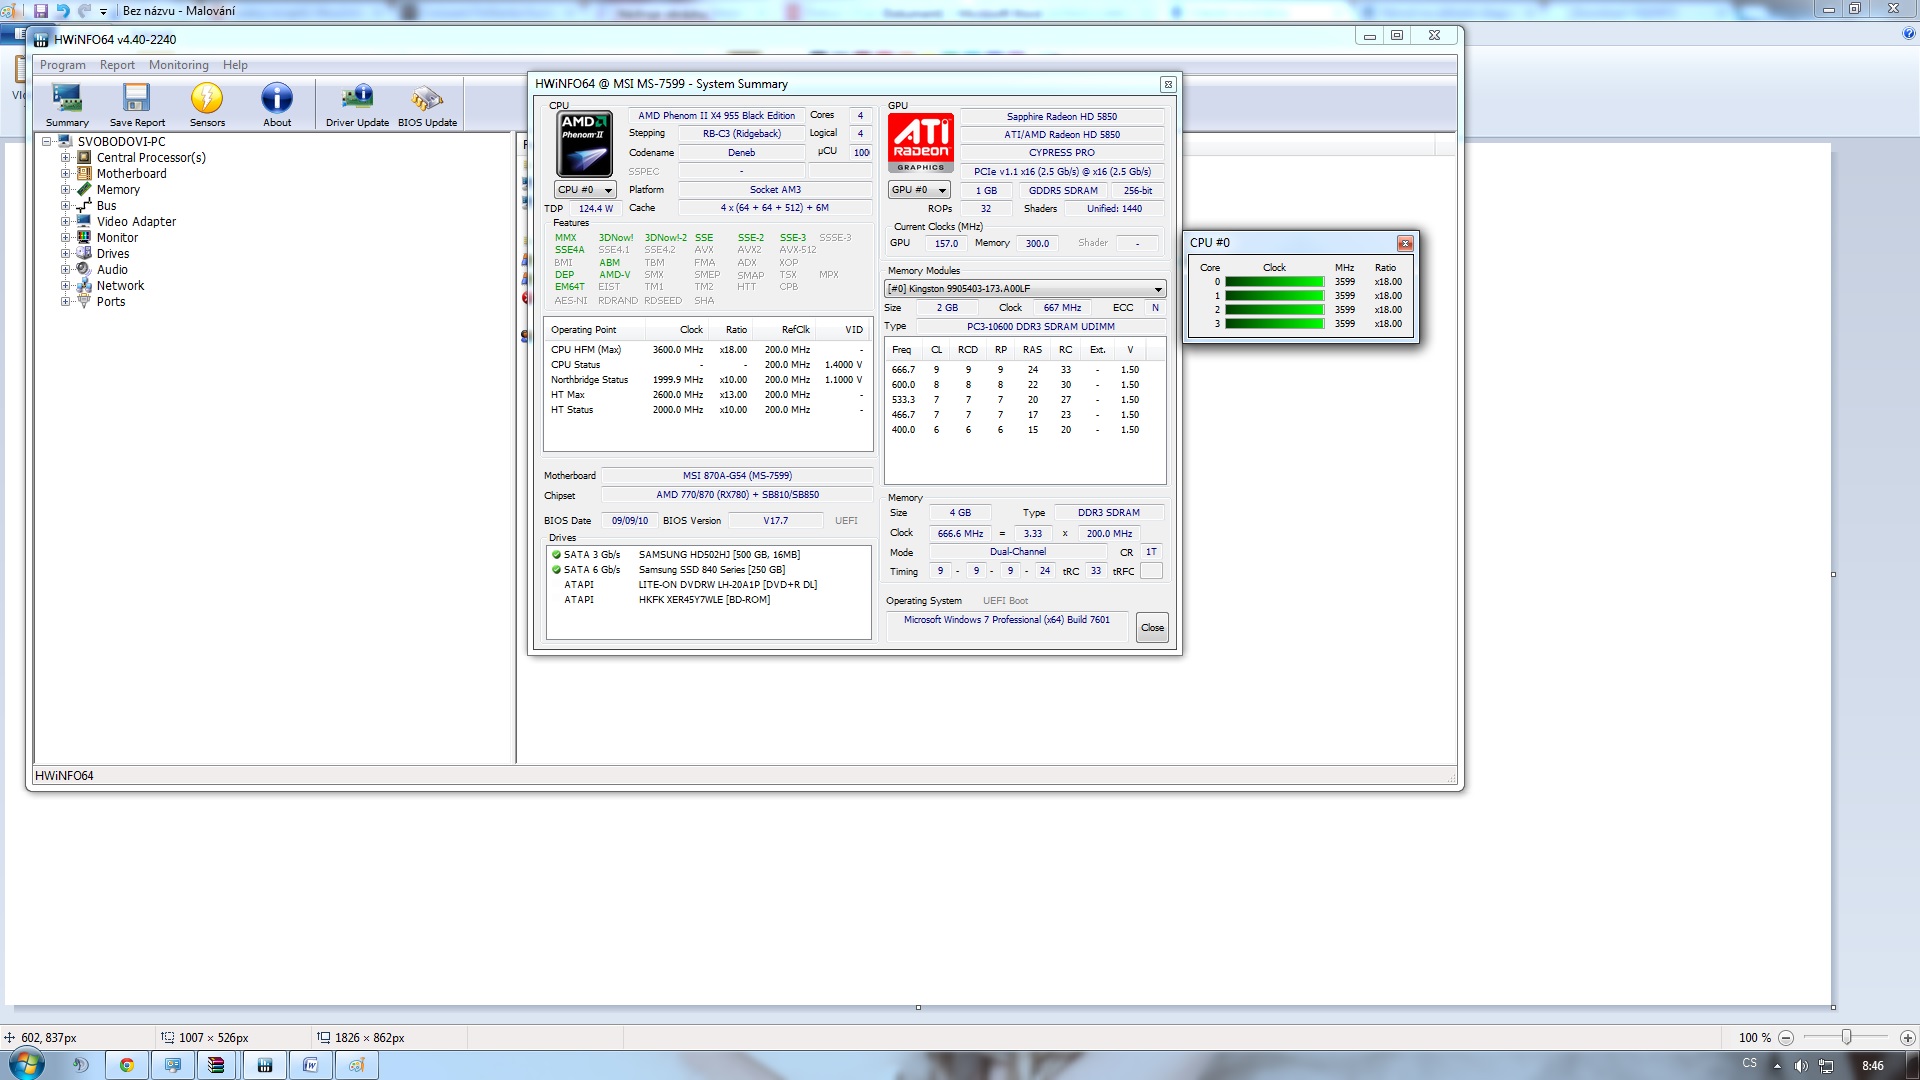Switch to Paint taskbar icon
This screenshot has width=1920, height=1080.
point(356,1065)
